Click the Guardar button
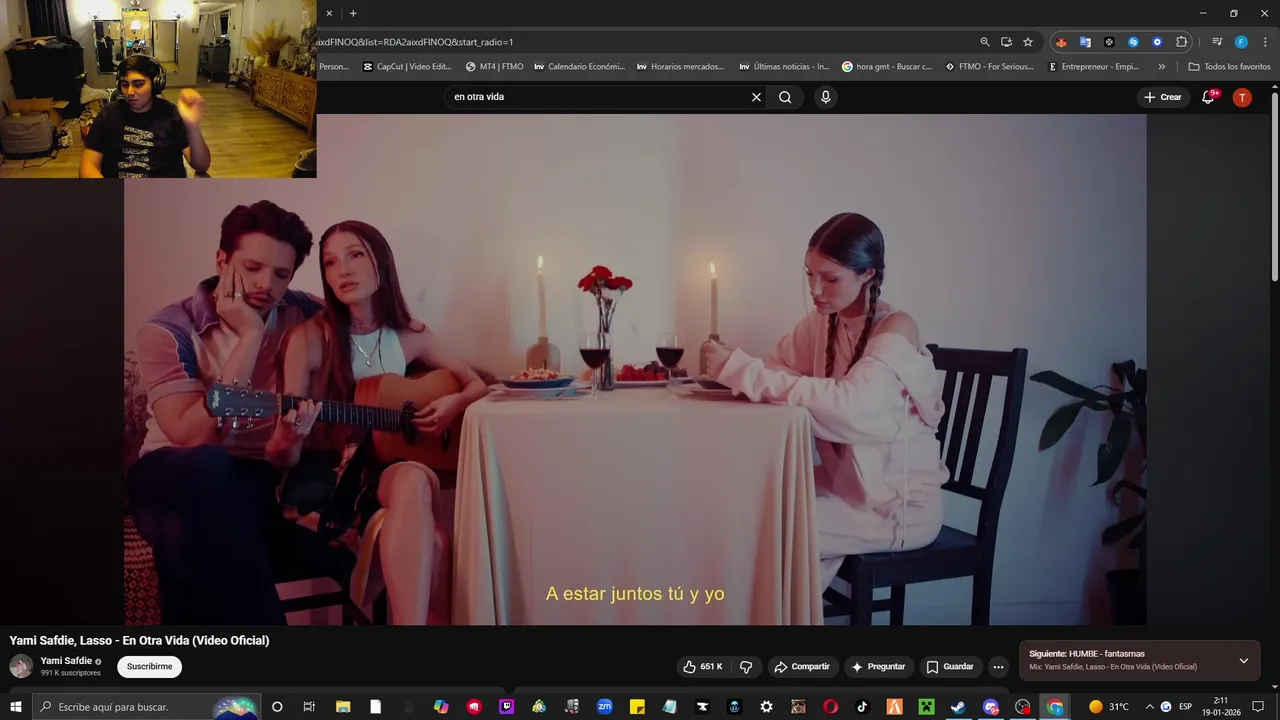 tap(950, 667)
